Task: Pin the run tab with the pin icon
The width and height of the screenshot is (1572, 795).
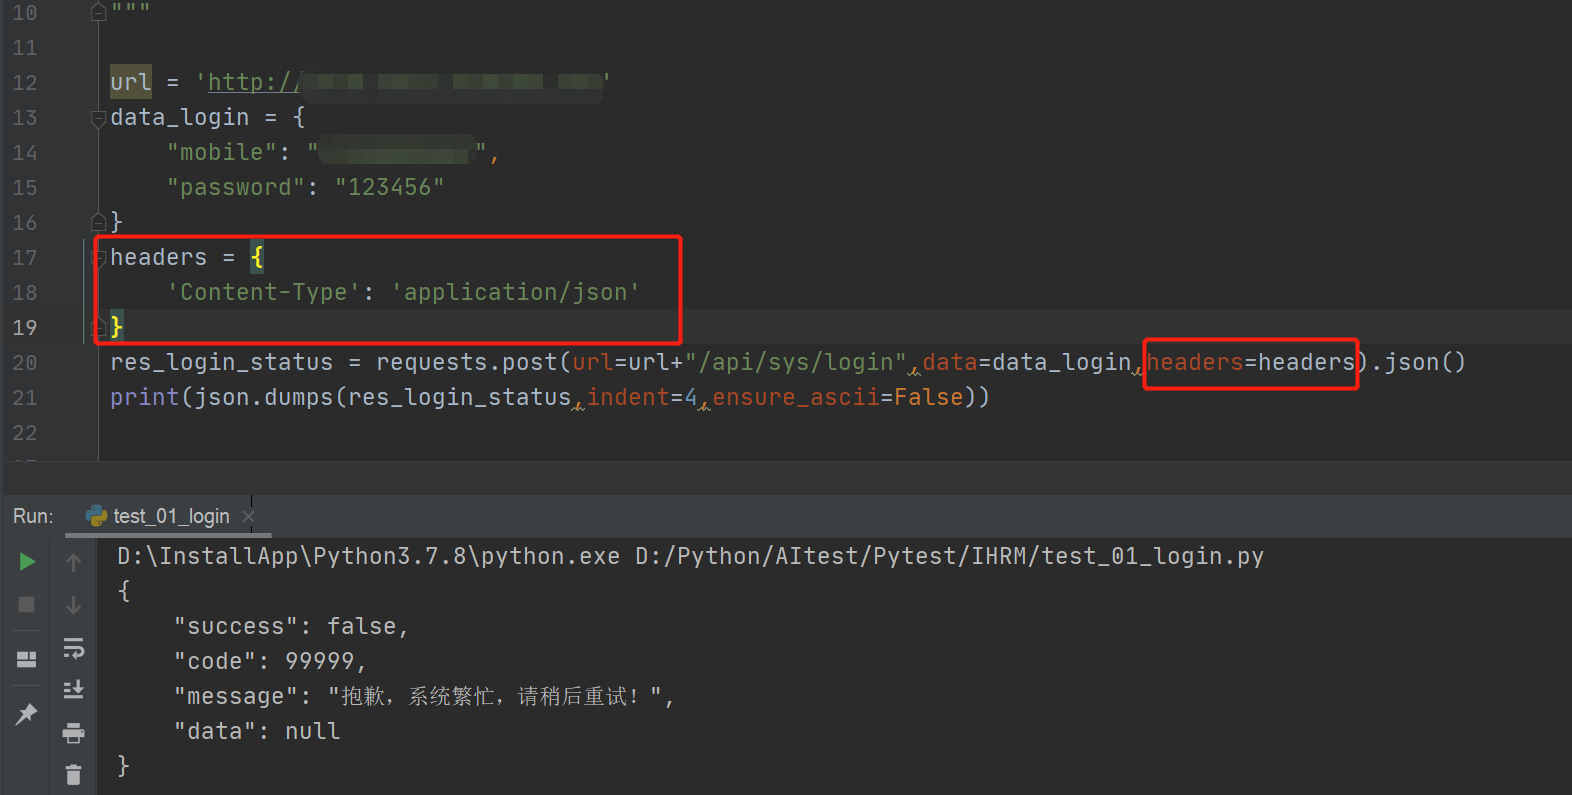Action: pos(27,713)
